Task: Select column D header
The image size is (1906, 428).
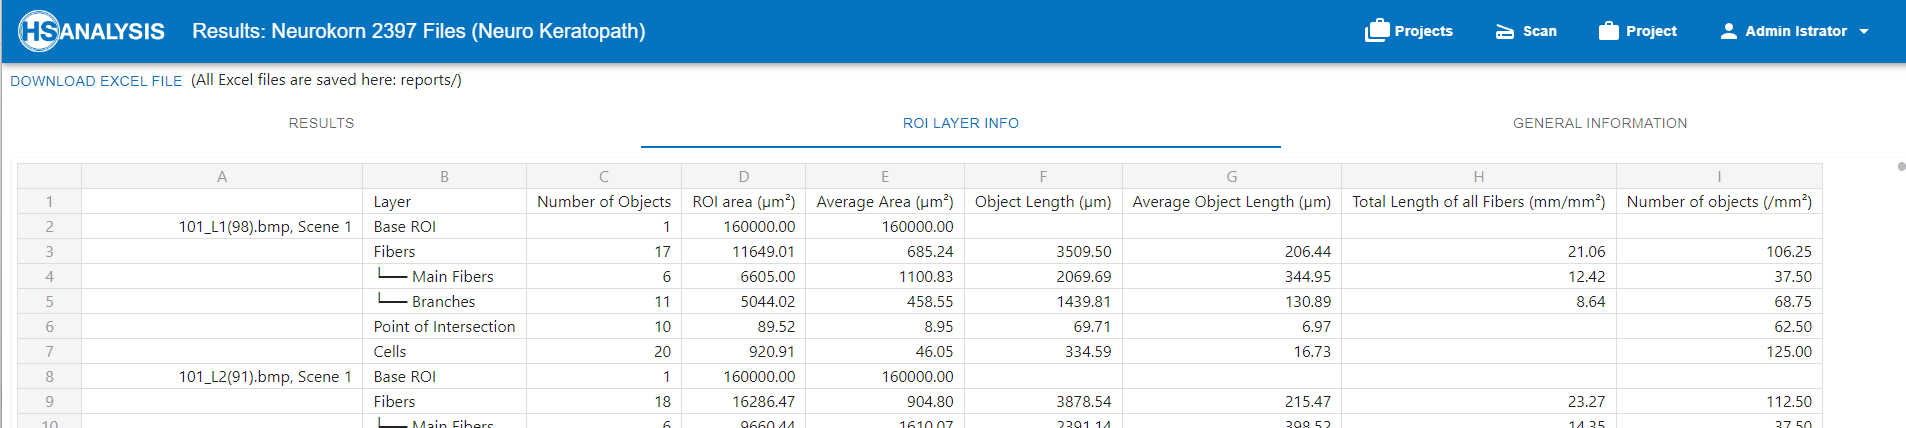Action: click(x=743, y=176)
